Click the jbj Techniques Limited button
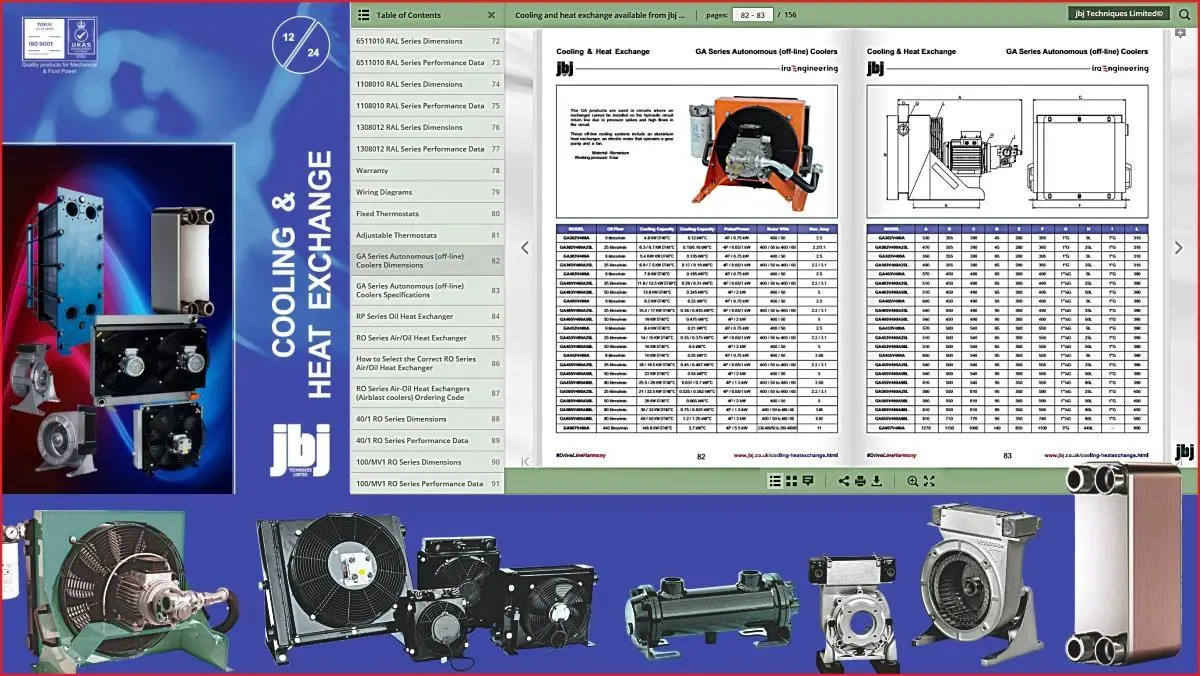 click(x=1118, y=14)
